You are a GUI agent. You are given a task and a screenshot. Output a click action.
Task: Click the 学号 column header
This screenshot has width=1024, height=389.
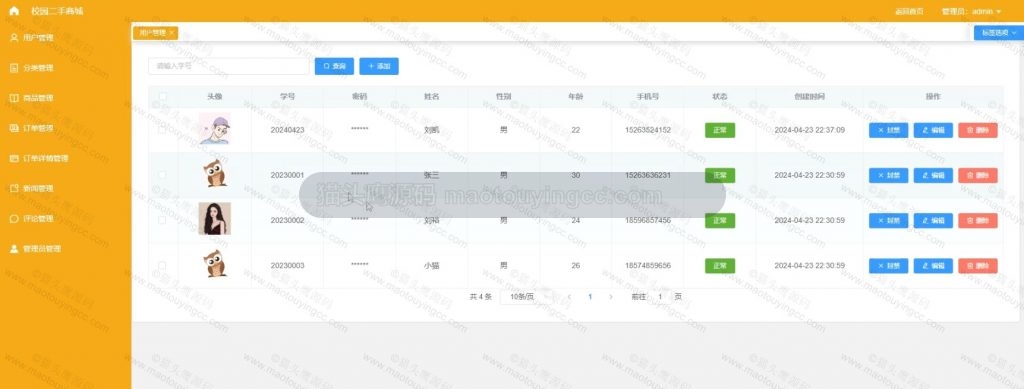coord(287,97)
